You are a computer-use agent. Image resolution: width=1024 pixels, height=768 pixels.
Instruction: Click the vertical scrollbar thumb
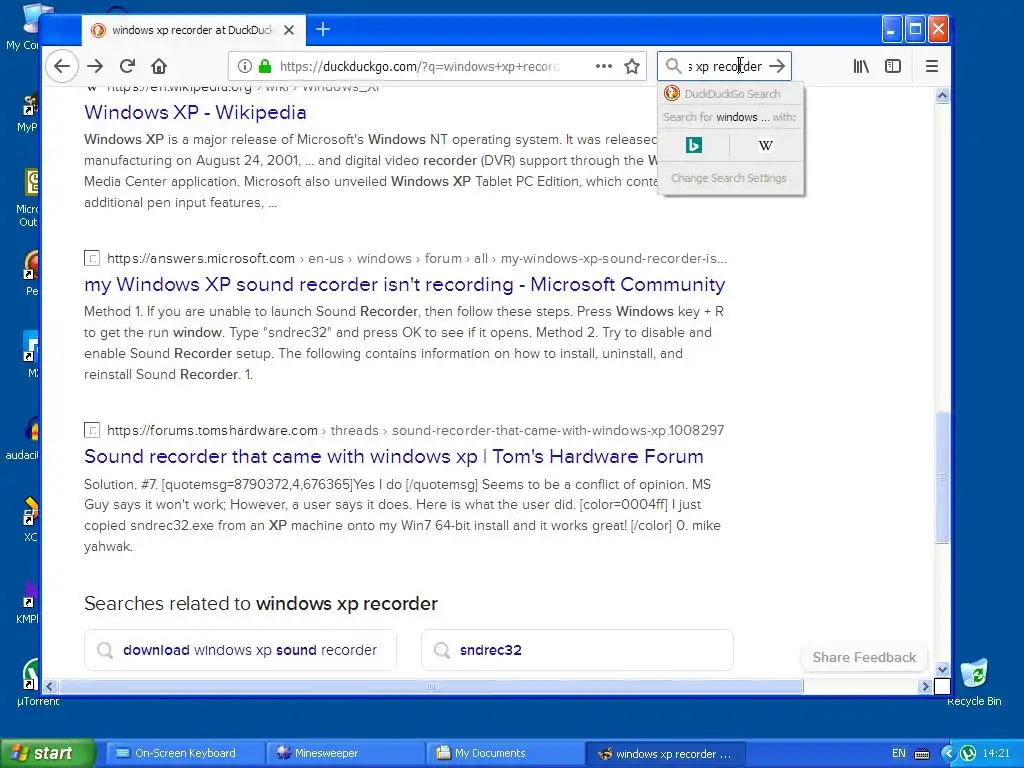click(942, 477)
